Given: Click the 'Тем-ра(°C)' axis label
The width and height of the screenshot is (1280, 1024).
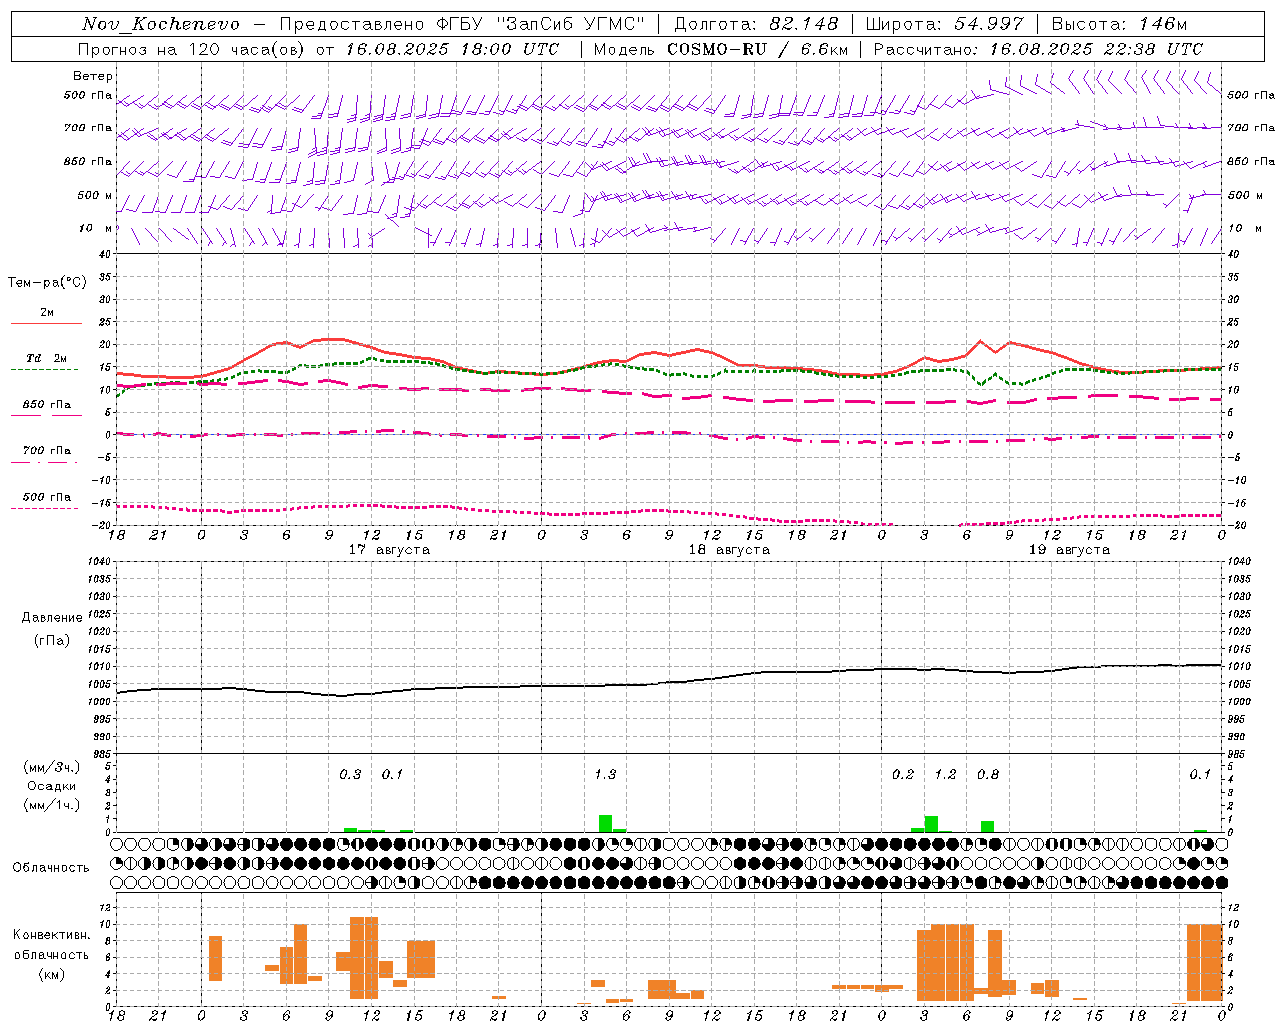Looking at the screenshot, I should point(47,283).
